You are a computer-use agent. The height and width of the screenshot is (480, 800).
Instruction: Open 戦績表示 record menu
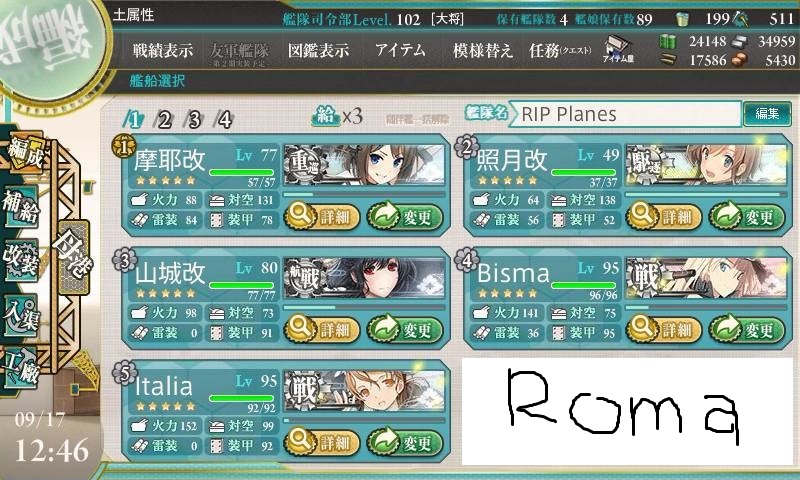pyautogui.click(x=163, y=50)
